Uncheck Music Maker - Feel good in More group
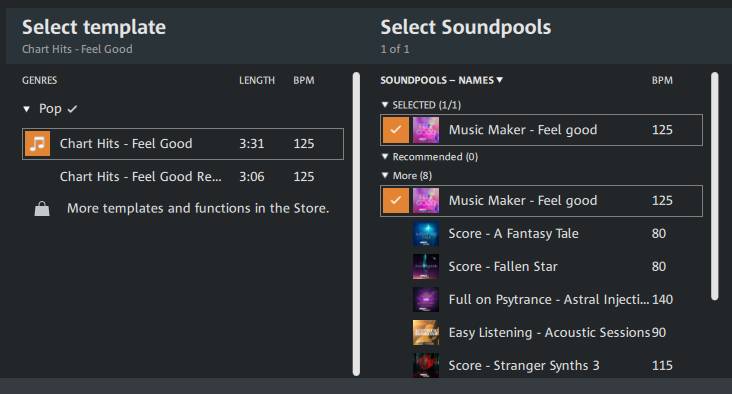Screen dimensions: 732x394 [395, 201]
